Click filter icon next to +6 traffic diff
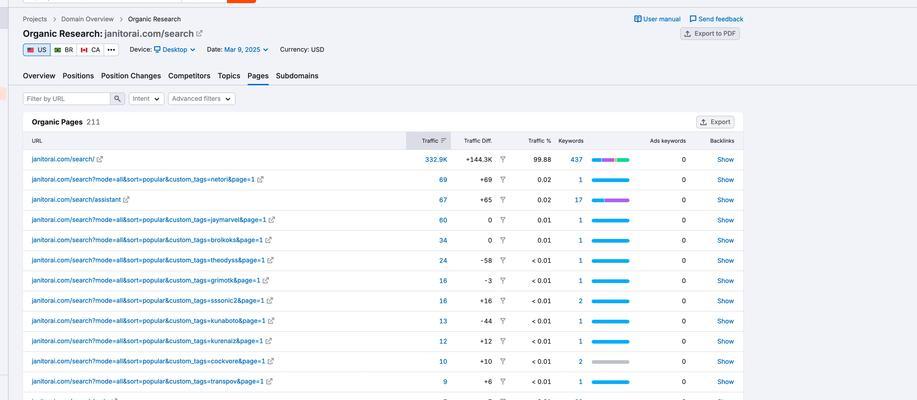917x400 pixels. pos(502,381)
